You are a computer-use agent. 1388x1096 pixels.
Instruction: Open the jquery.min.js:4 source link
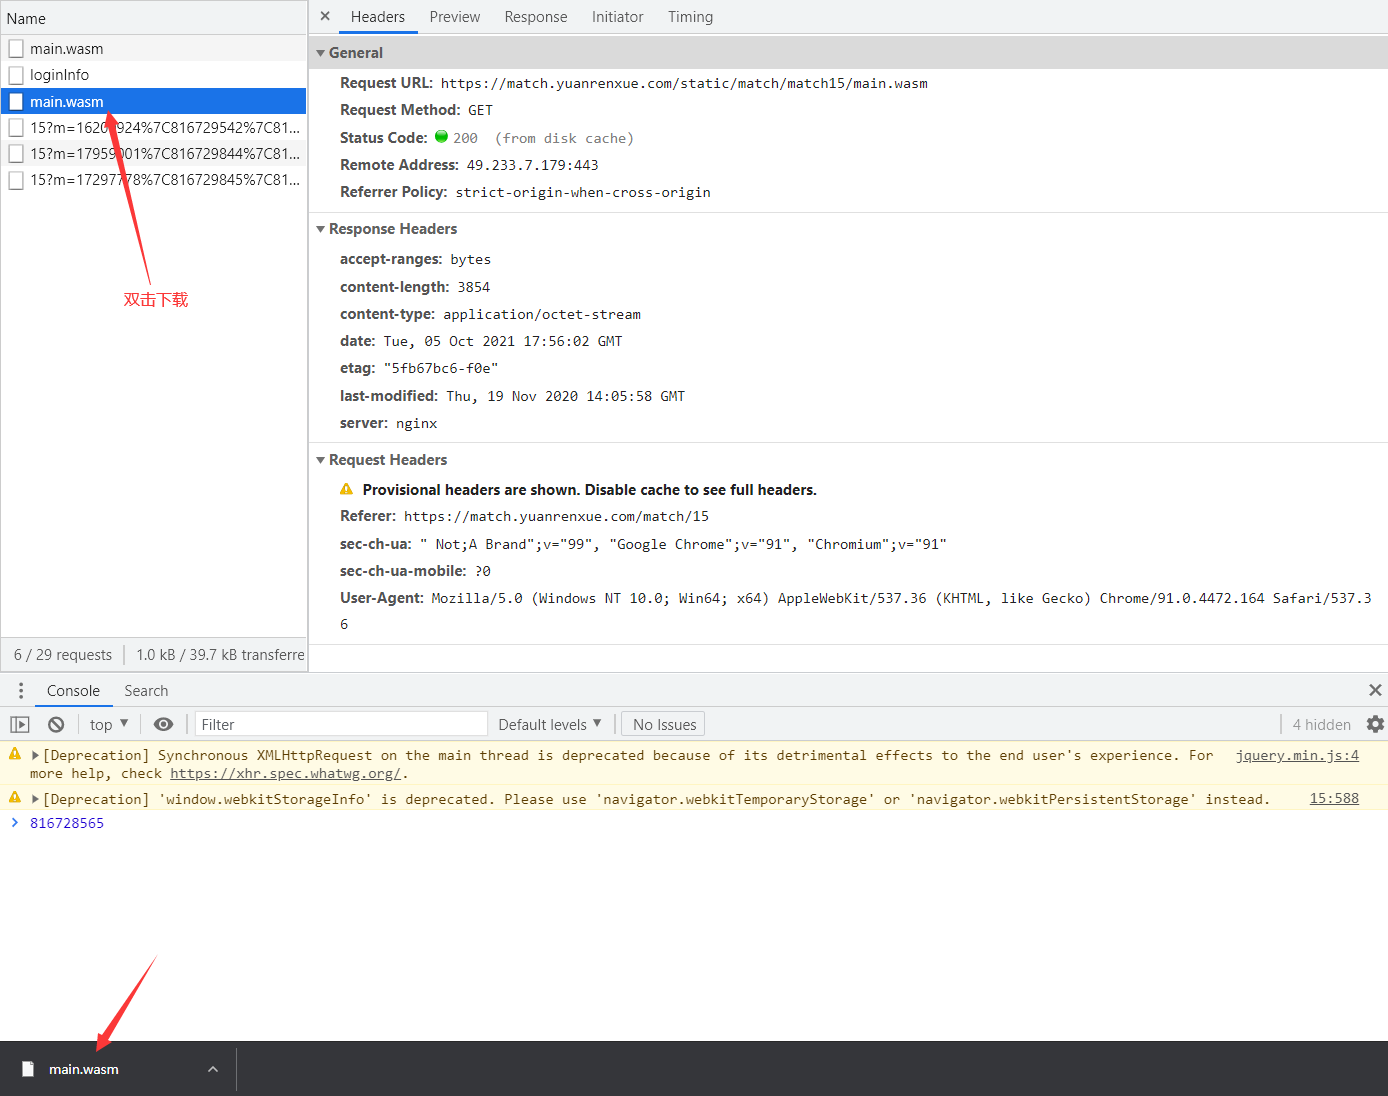[1296, 756]
